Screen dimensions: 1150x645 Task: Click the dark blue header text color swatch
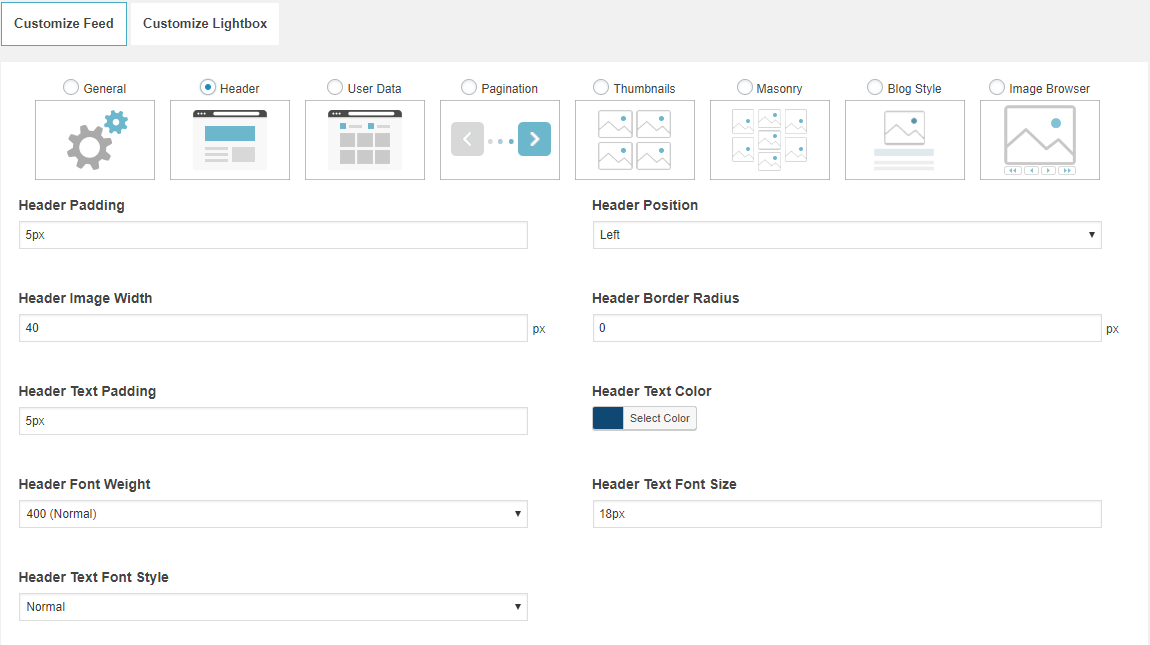click(608, 418)
